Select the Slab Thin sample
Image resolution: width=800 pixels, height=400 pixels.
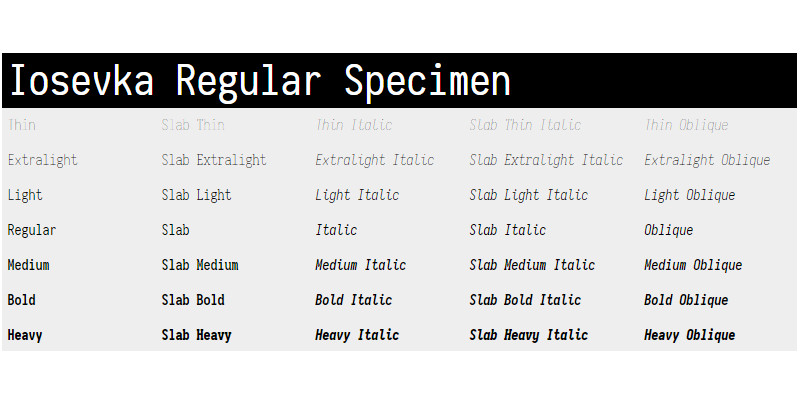pos(193,125)
